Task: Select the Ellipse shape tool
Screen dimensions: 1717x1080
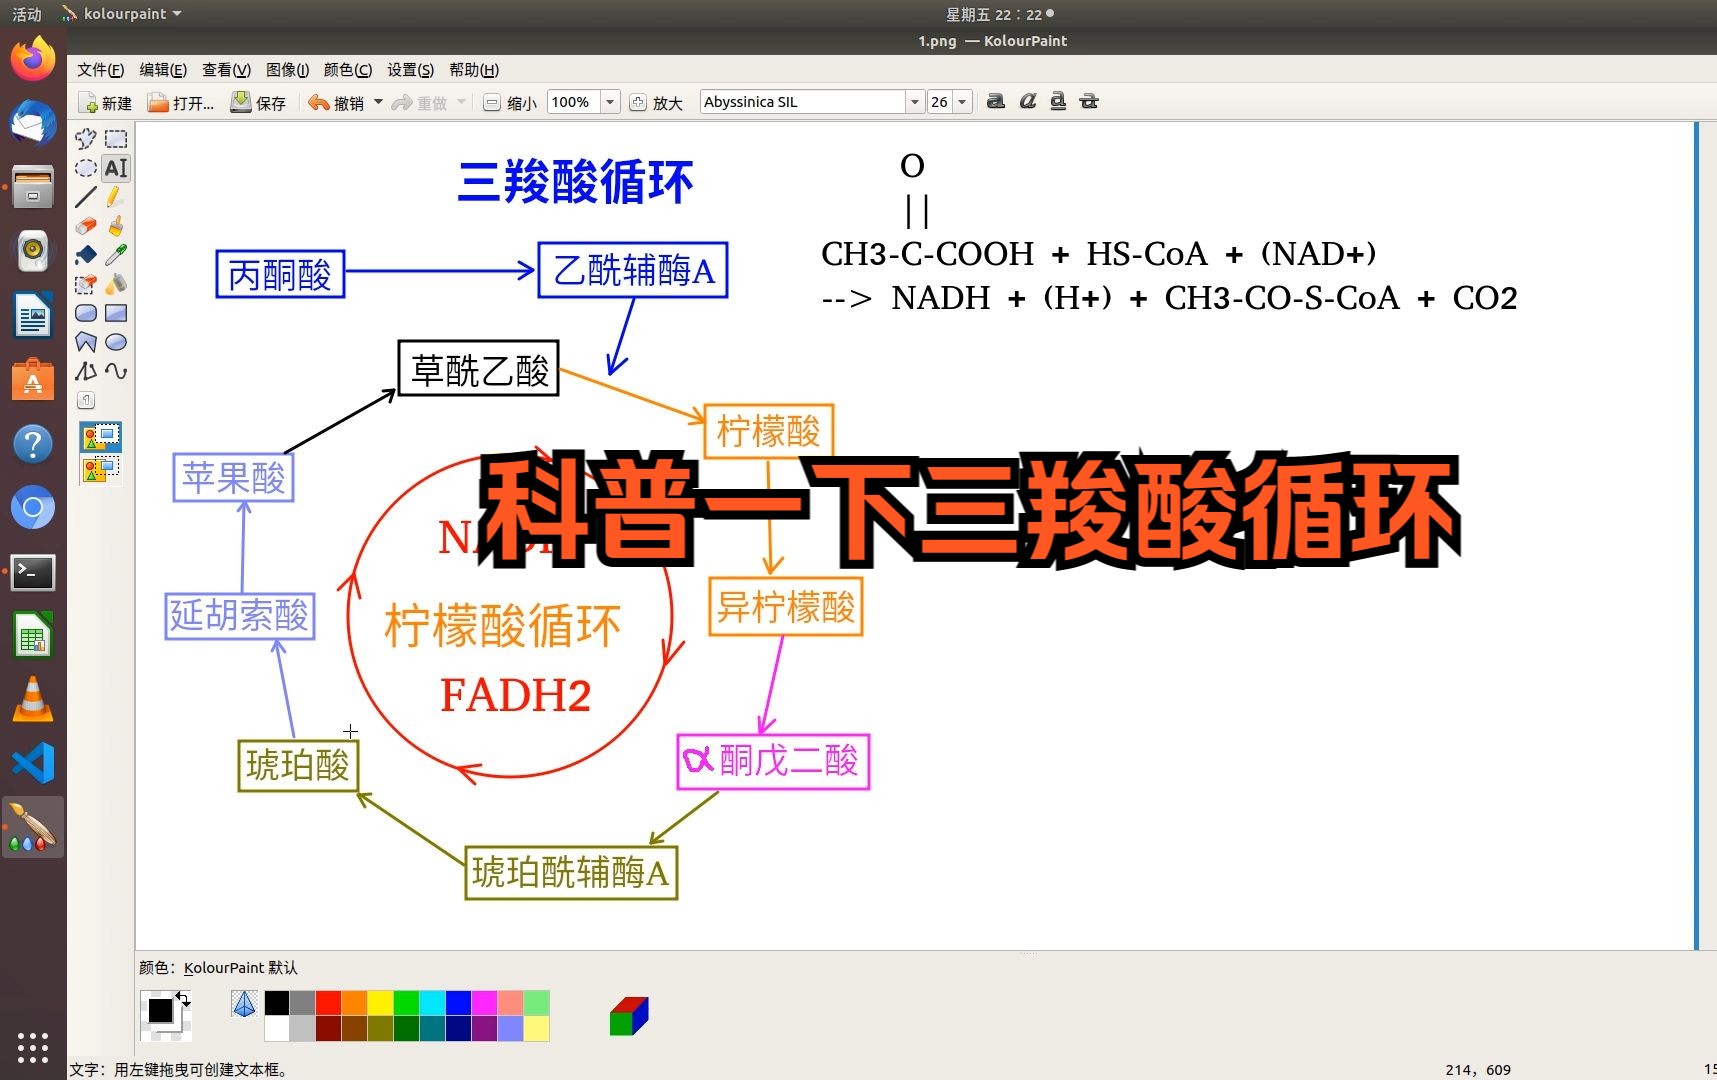Action: 116,342
